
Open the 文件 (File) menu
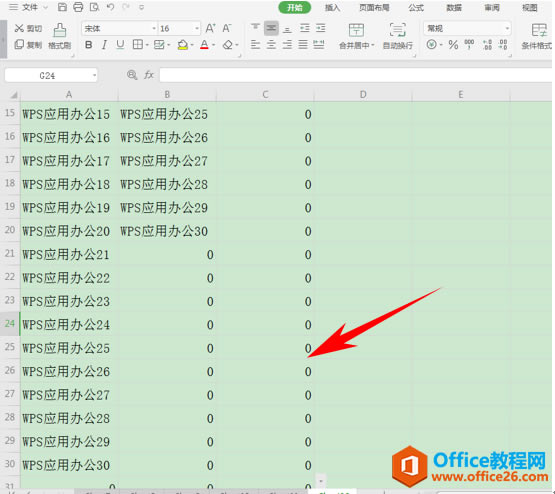click(x=29, y=7)
